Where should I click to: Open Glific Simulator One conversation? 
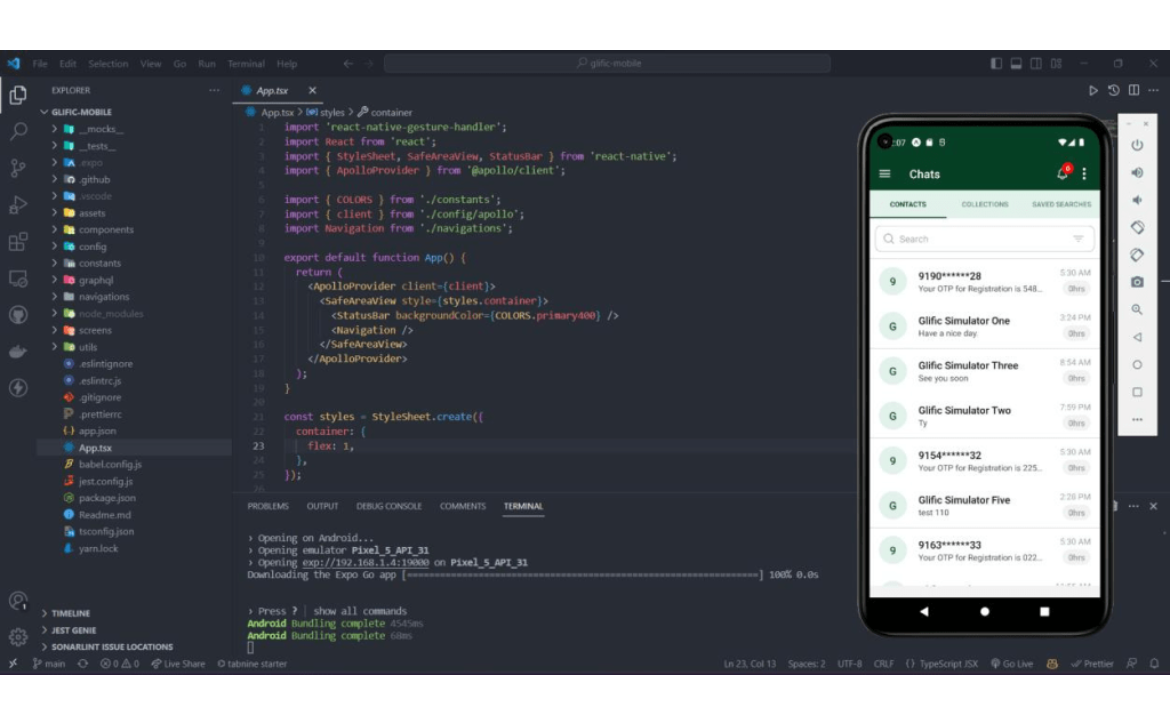coord(964,326)
